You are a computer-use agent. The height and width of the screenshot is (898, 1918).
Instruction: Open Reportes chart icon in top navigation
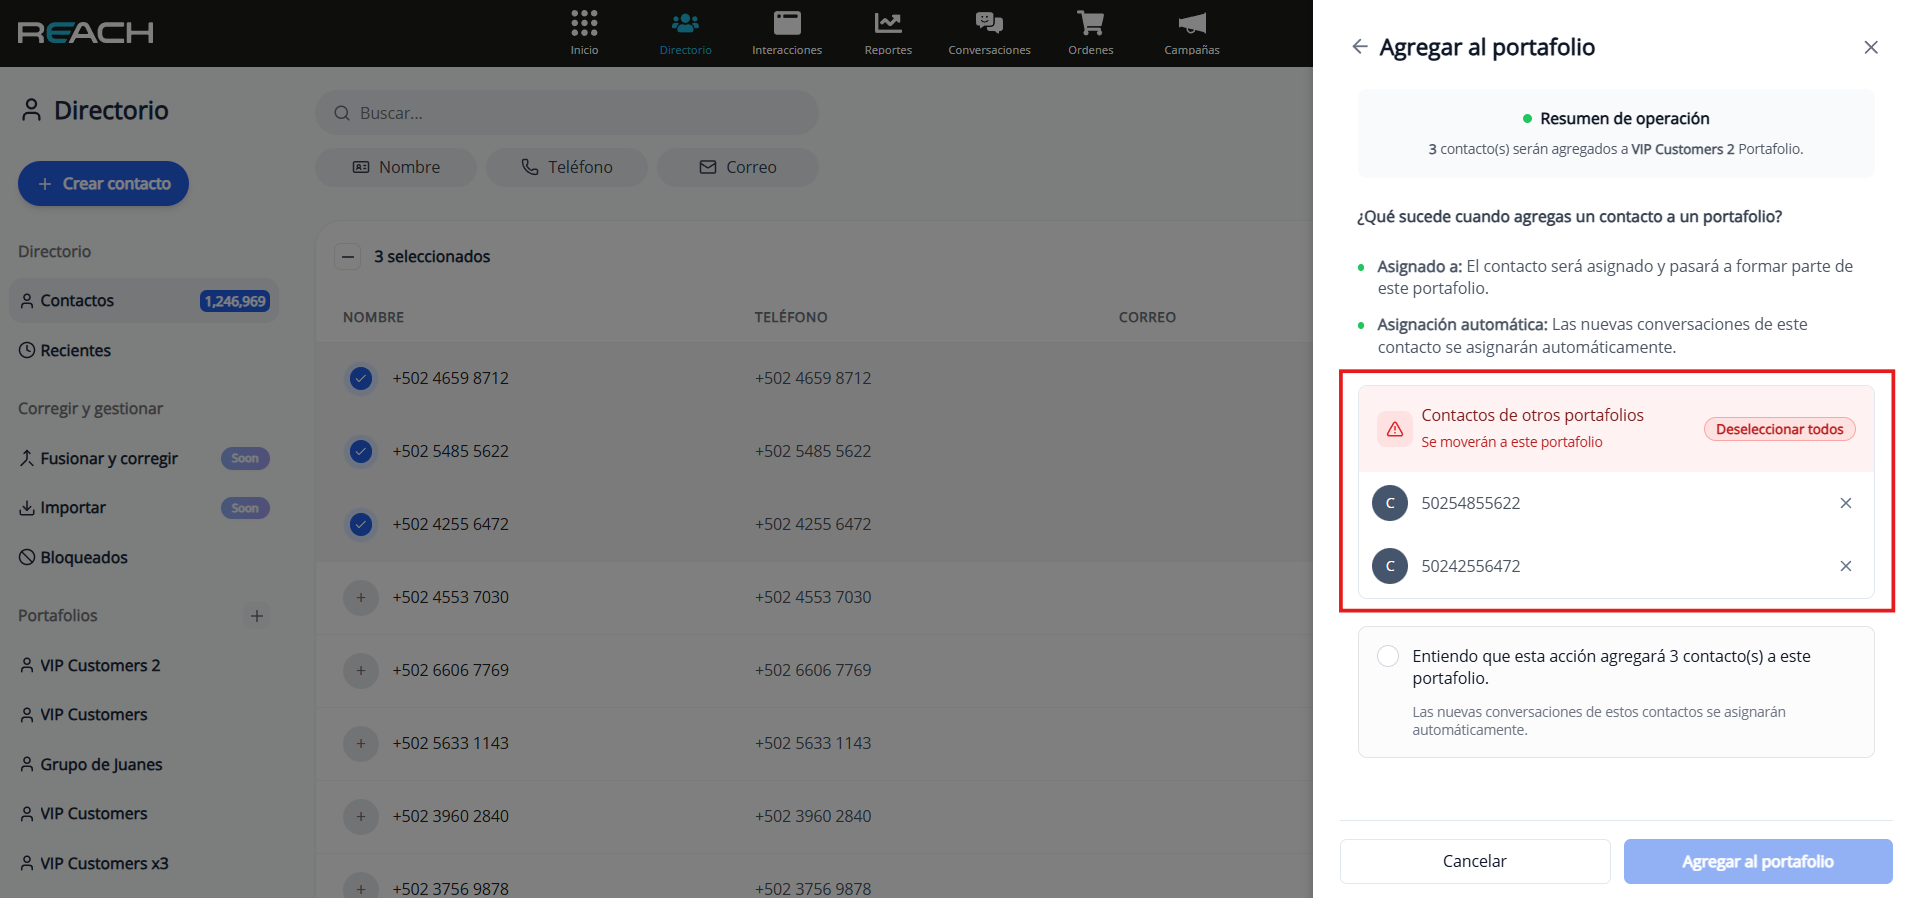pos(887,24)
